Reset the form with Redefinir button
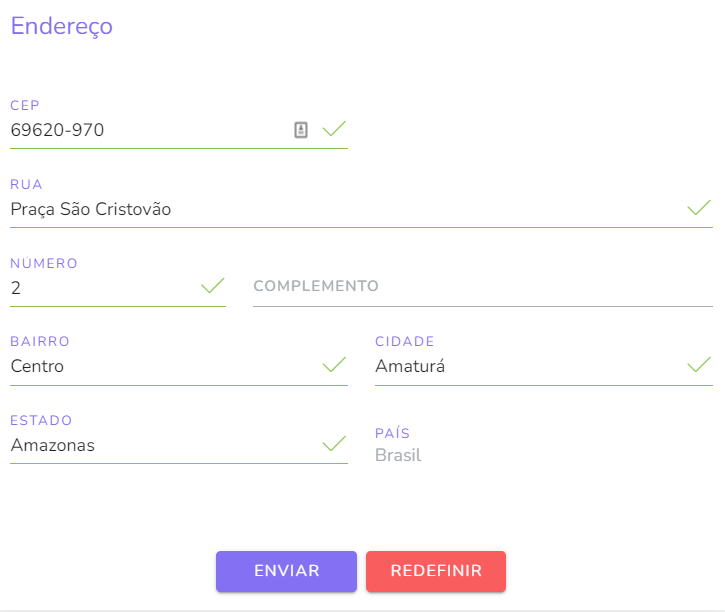 tap(436, 571)
